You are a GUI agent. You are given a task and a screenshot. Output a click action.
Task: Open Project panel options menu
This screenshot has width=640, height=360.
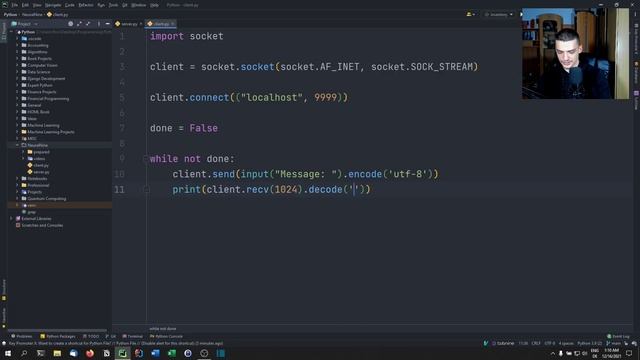pos(99,24)
